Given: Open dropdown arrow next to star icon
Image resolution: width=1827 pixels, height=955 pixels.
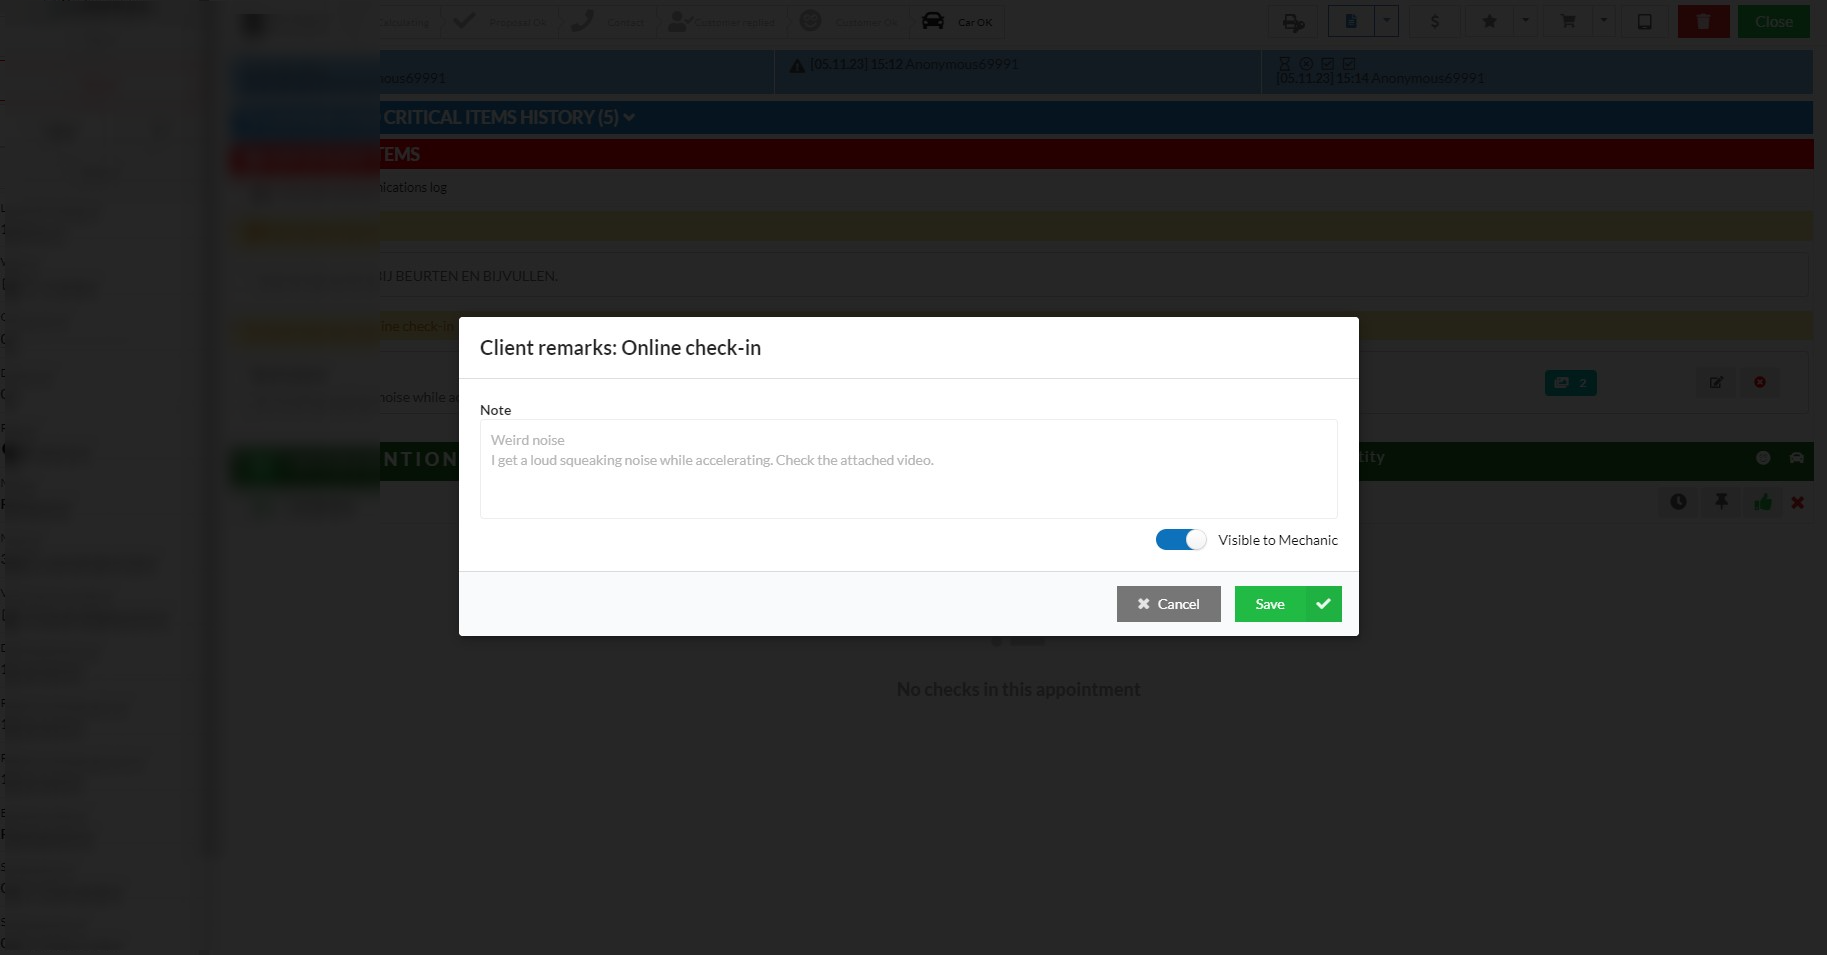Looking at the screenshot, I should tap(1525, 21).
